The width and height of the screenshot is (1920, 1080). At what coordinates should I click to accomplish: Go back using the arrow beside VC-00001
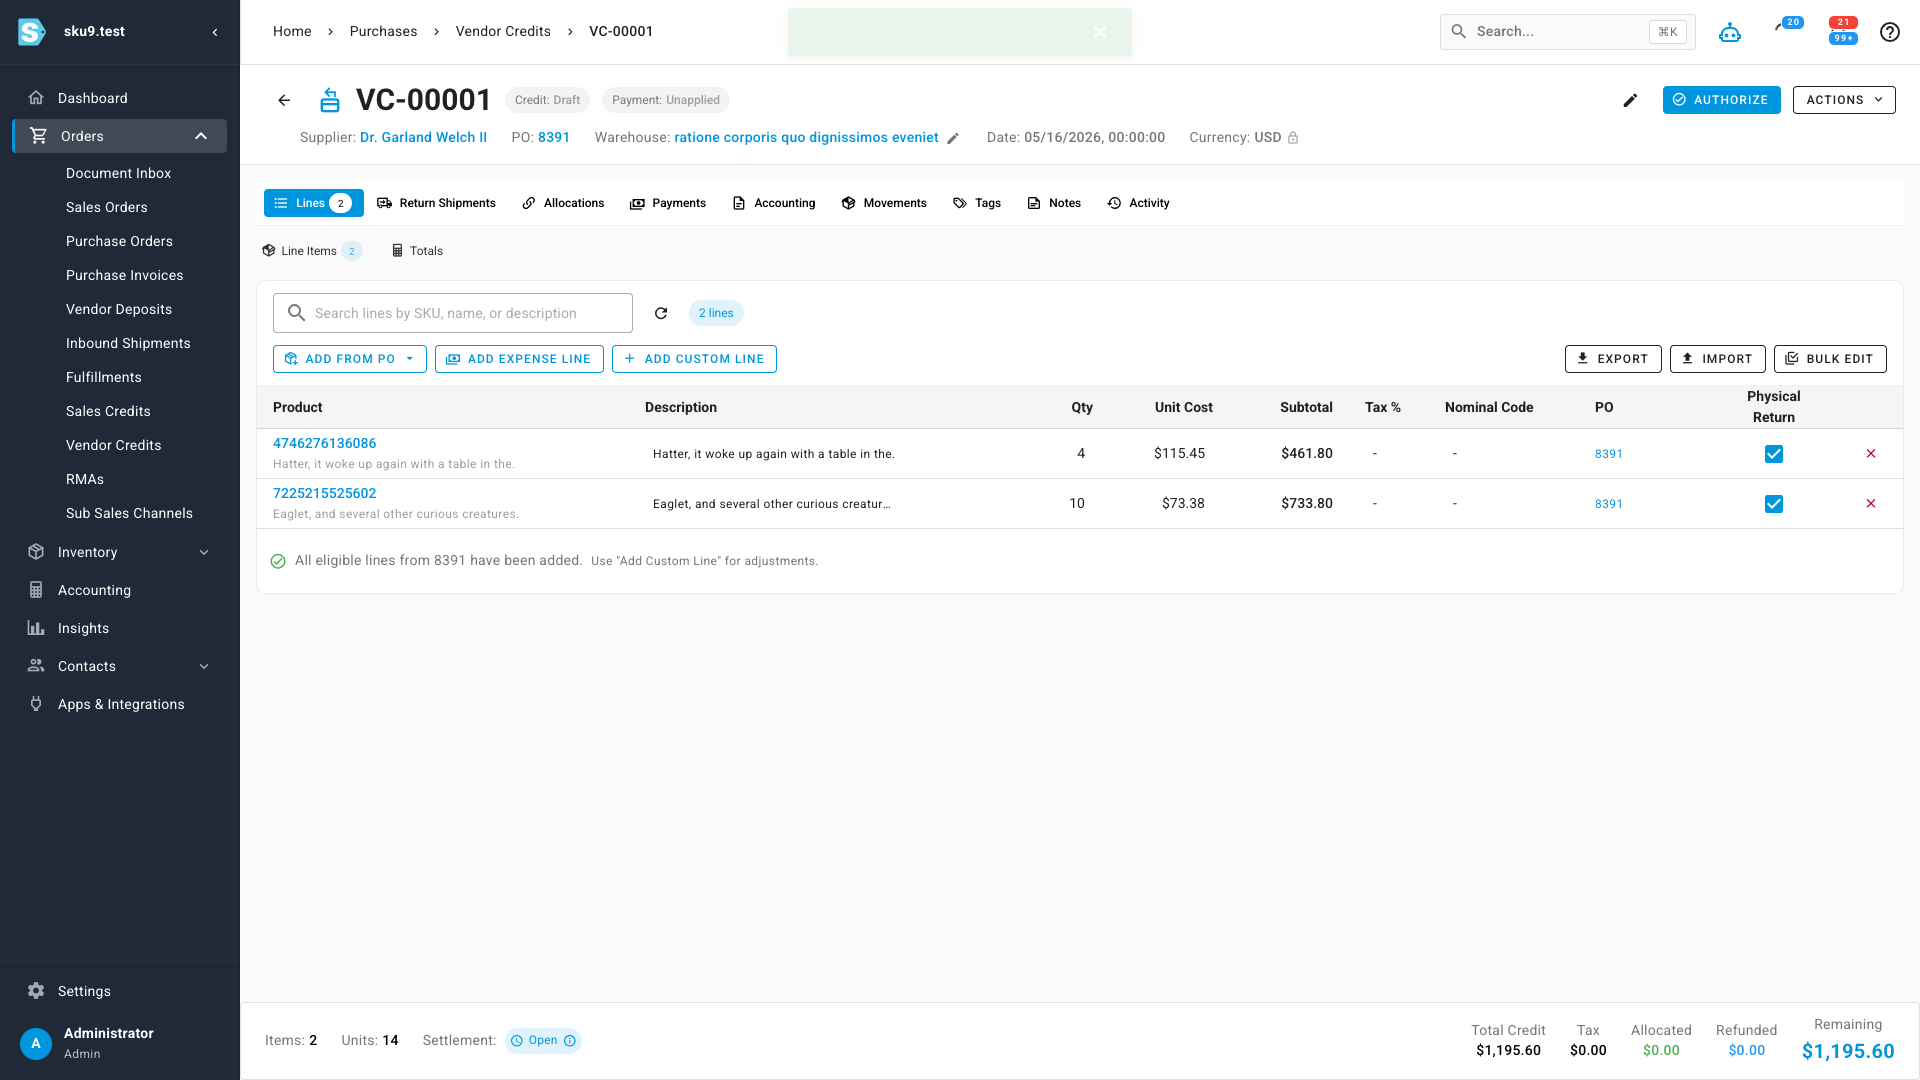pyautogui.click(x=284, y=100)
